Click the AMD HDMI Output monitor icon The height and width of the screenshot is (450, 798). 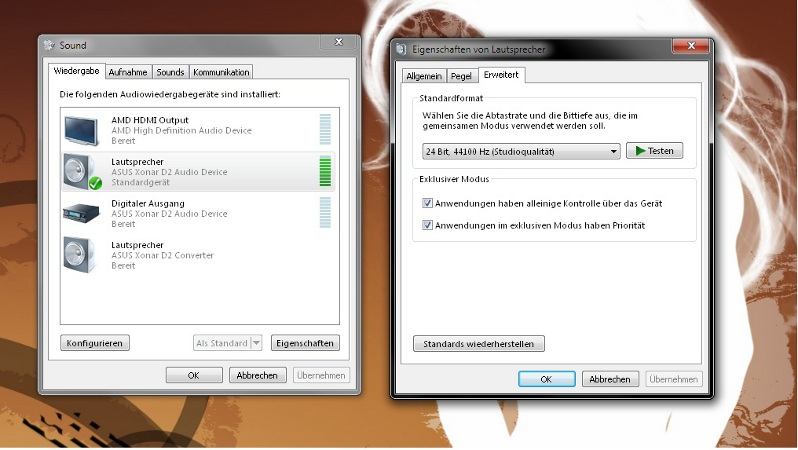click(x=81, y=130)
